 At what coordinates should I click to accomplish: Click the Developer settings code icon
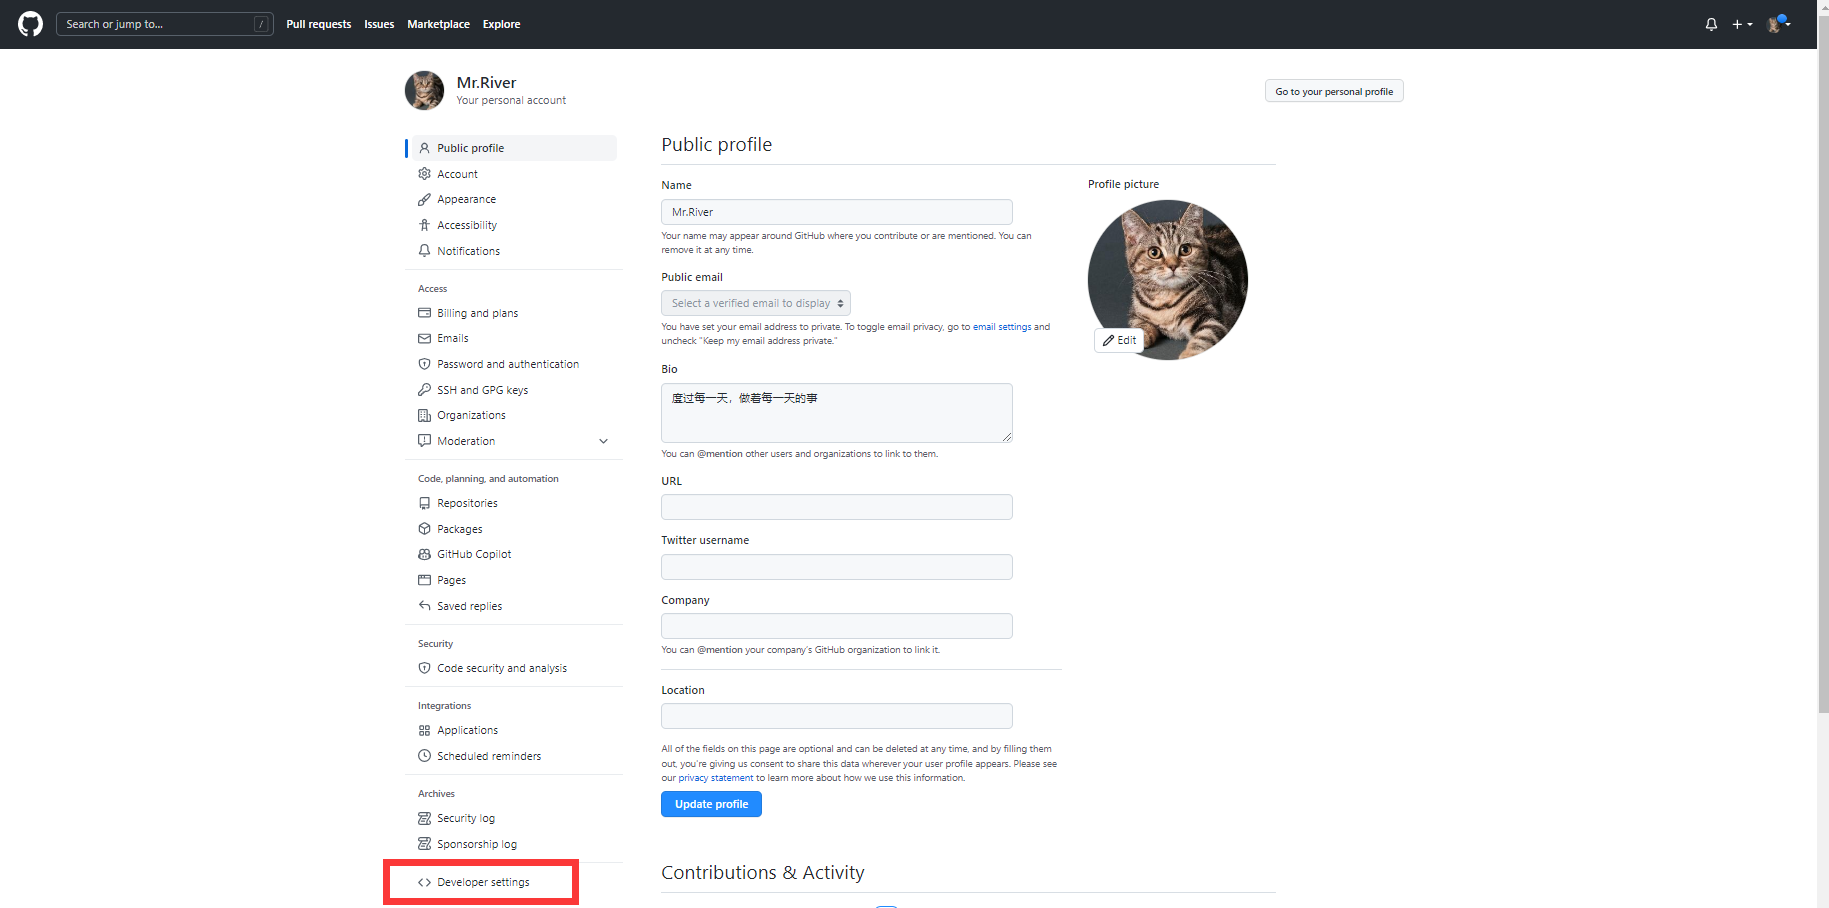pyautogui.click(x=424, y=882)
